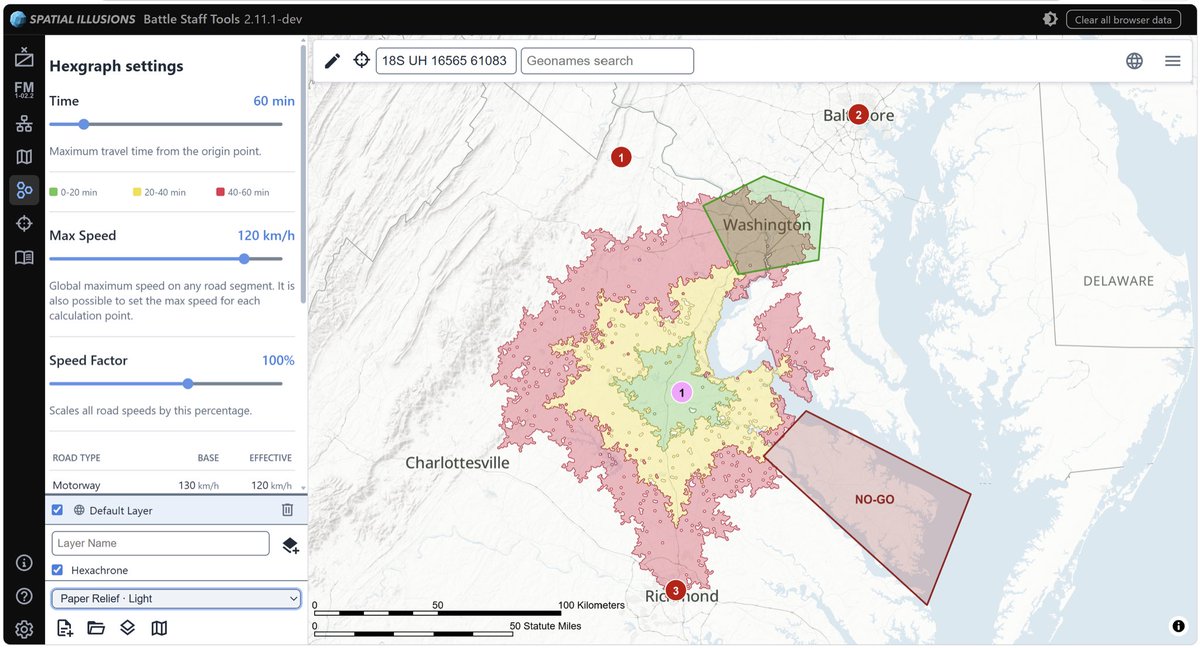Viewport: 1200px width, 648px height.
Task: Open the help question-mark icon
Action: point(24,596)
